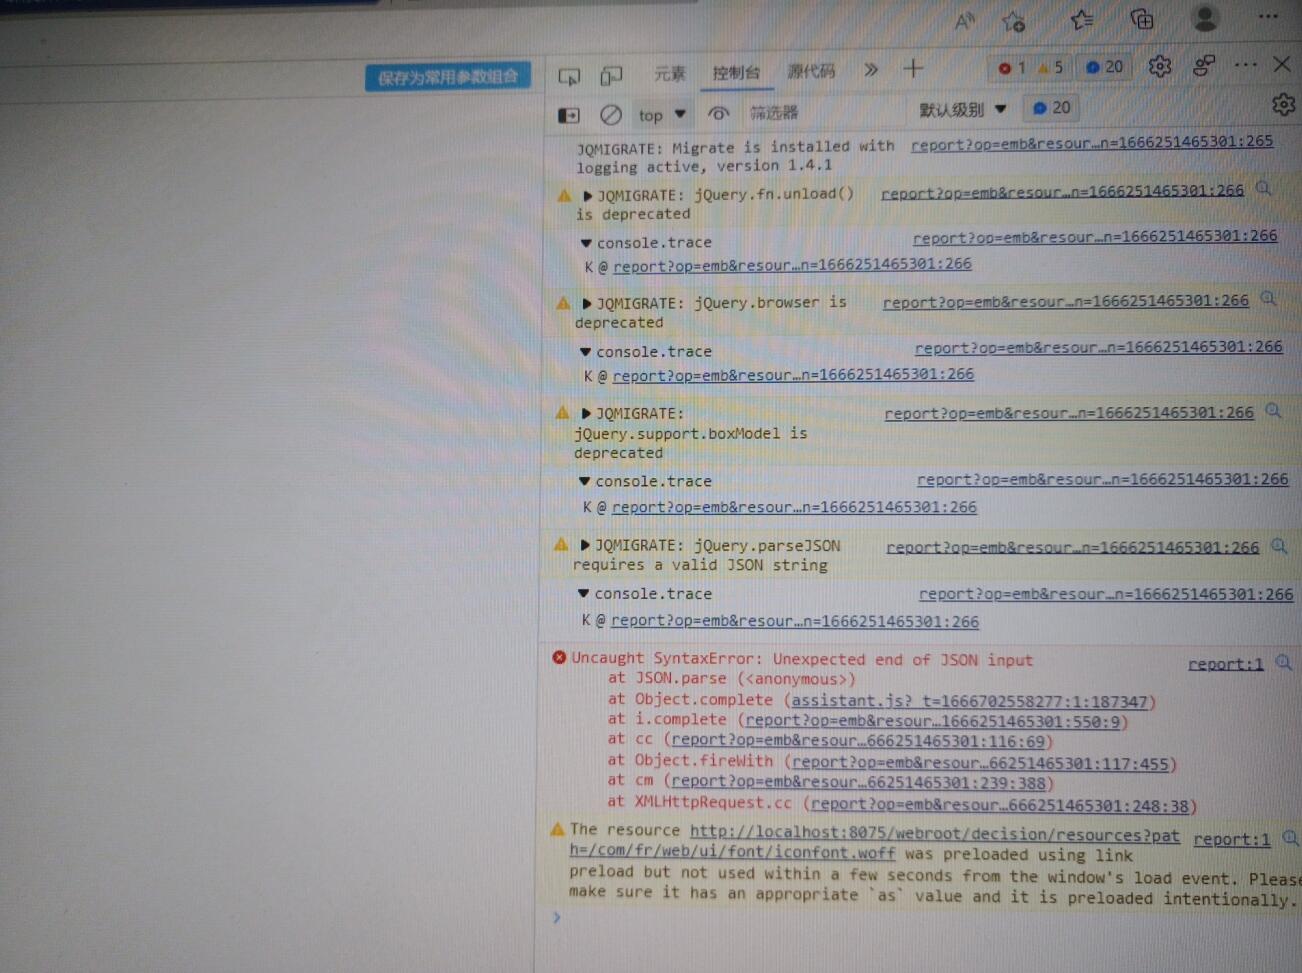The width and height of the screenshot is (1302, 973).
Task: Open more tabs chevron in DevTools
Action: coord(871,70)
